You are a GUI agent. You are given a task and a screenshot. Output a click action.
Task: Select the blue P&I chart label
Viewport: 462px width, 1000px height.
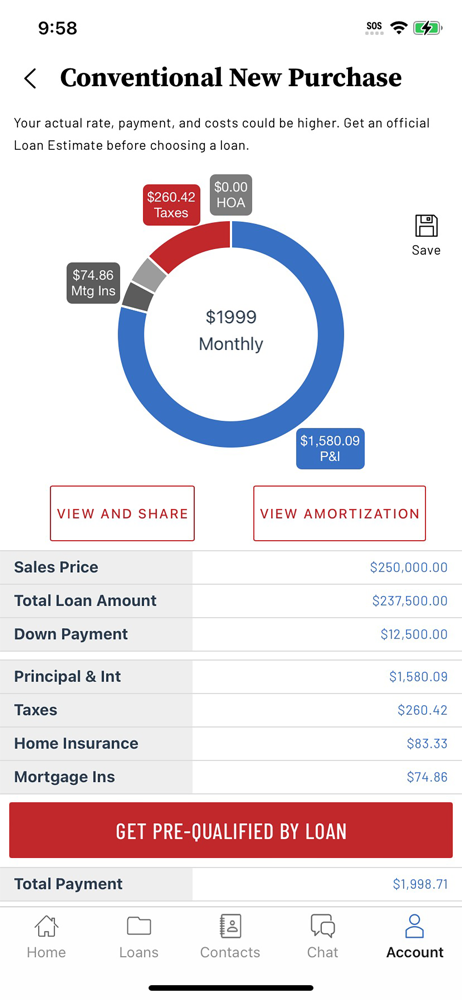coord(330,448)
